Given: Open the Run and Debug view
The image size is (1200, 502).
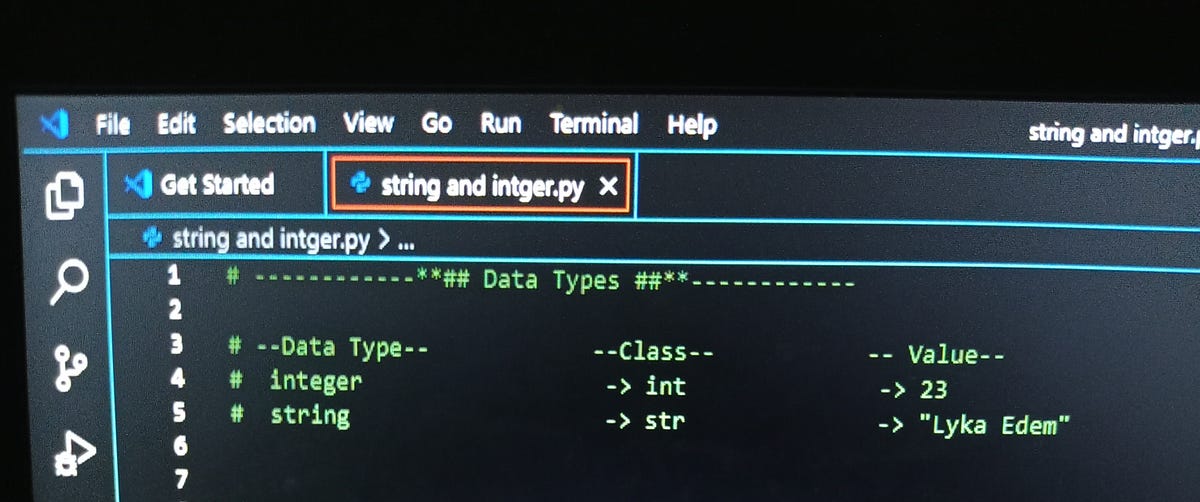Looking at the screenshot, I should coord(77,455).
